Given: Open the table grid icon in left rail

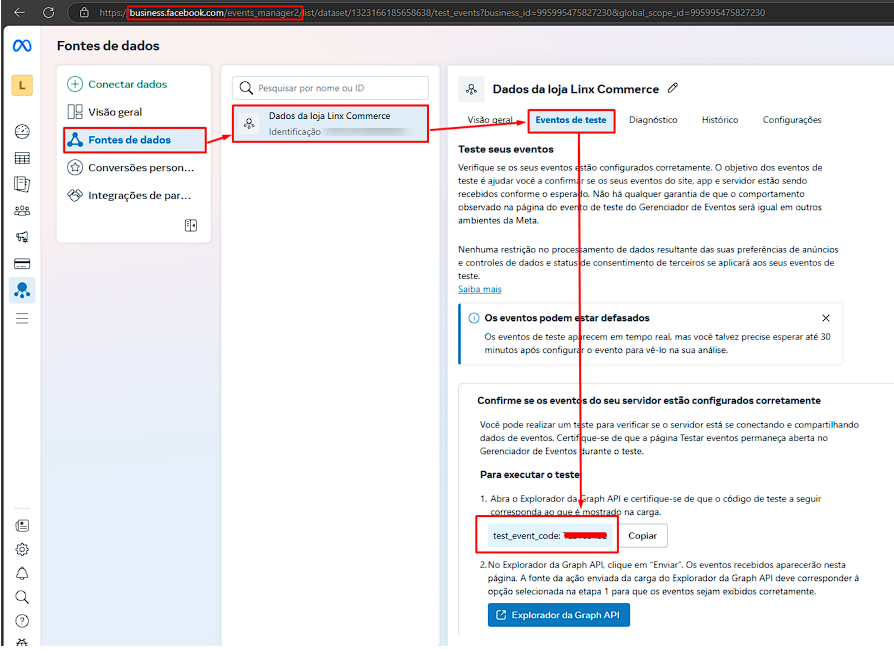Looking at the screenshot, I should coord(22,158).
